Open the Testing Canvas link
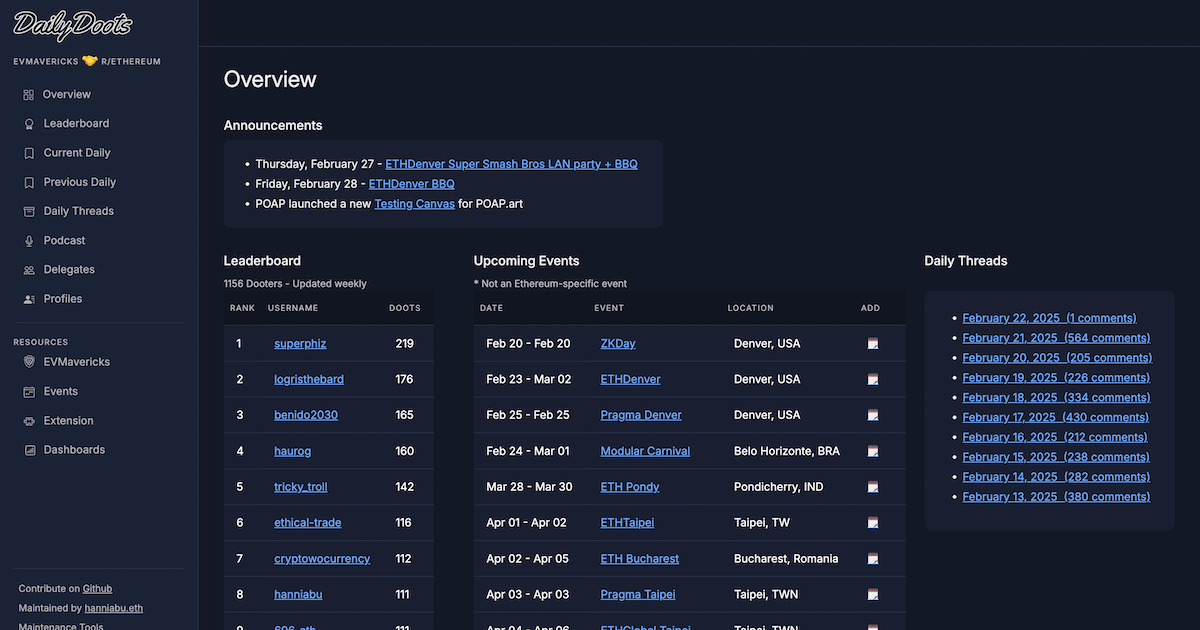The image size is (1200, 630). point(414,204)
